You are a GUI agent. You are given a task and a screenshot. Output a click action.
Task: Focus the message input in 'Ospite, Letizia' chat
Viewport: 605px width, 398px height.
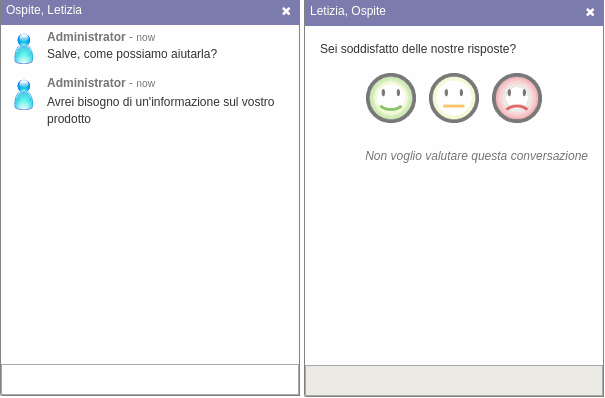tap(150, 379)
